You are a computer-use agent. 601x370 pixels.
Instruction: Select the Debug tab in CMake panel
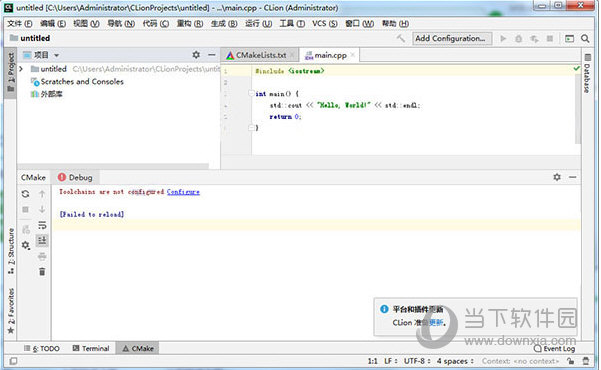click(x=75, y=178)
